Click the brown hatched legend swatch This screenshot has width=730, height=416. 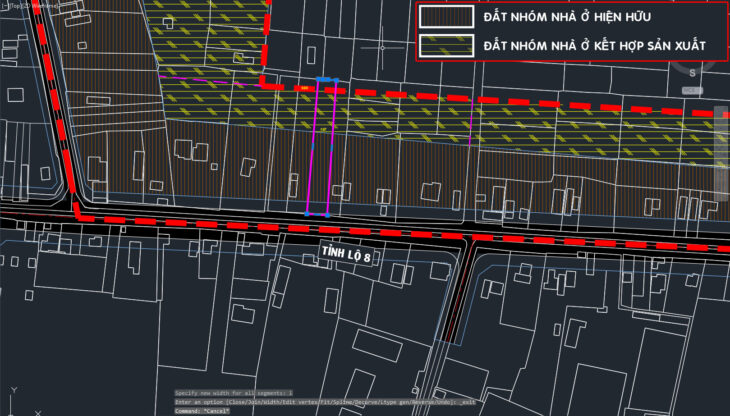[x=445, y=17]
